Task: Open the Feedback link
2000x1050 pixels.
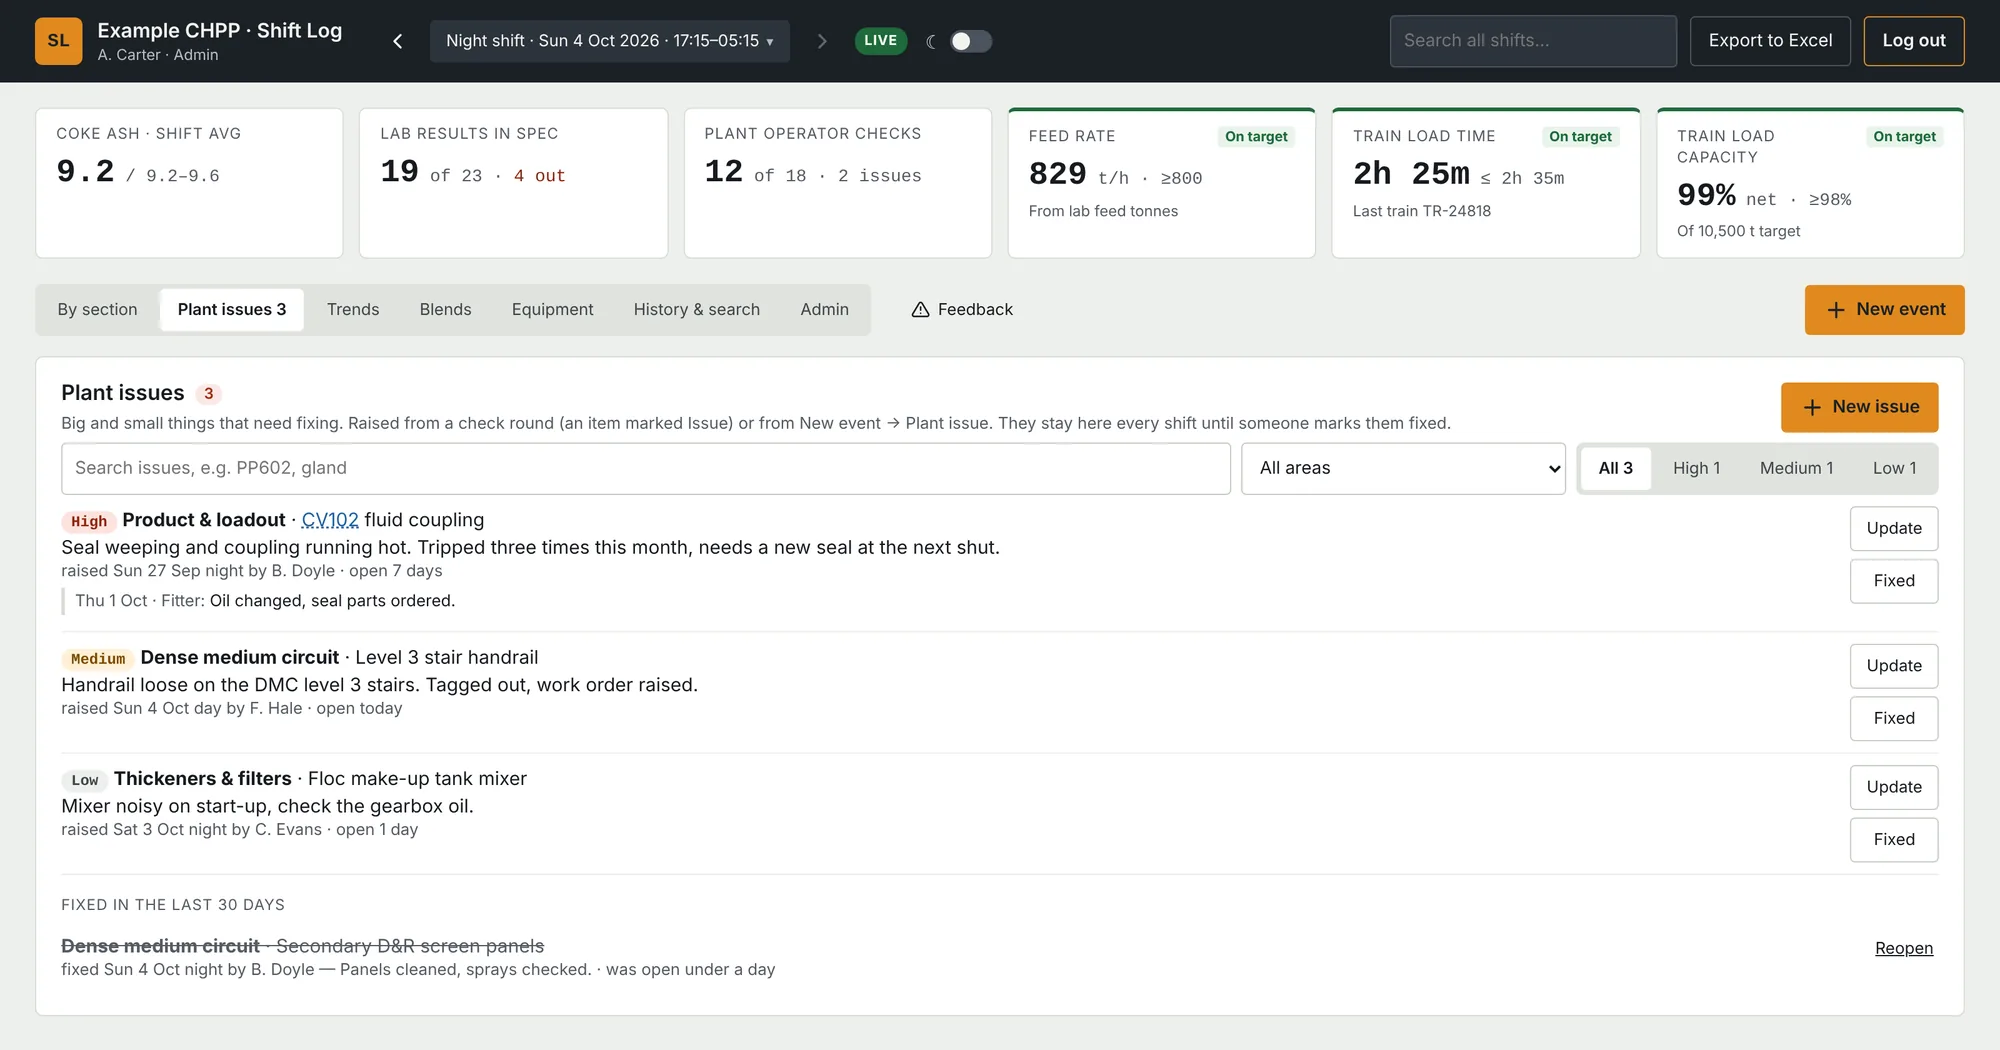Action: 962,310
